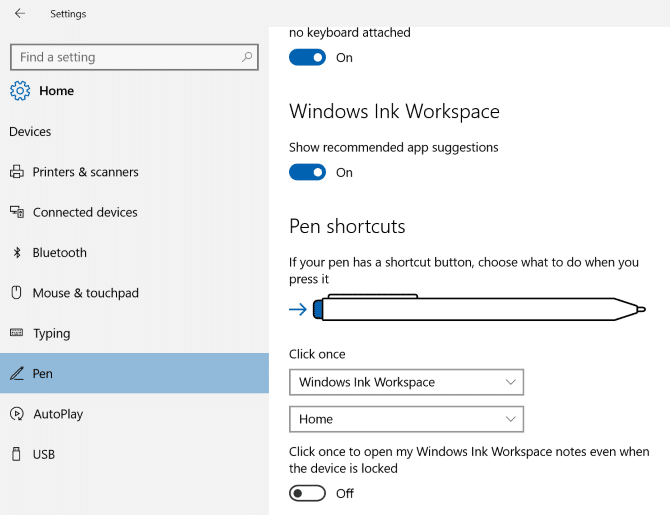Click the Printers & scanners printer icon
The image size is (670, 515).
click(x=17, y=172)
